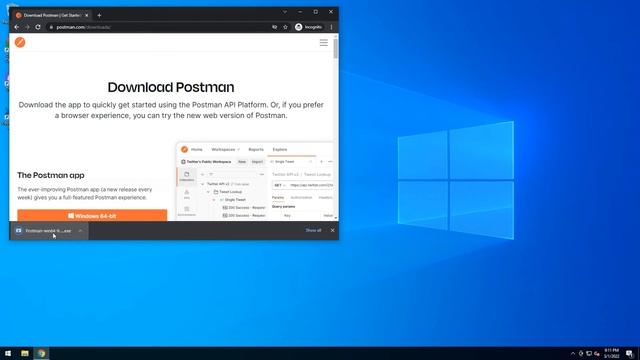Image resolution: width=640 pixels, height=360 pixels.
Task: Open the notification center icon
Action: click(x=629, y=353)
